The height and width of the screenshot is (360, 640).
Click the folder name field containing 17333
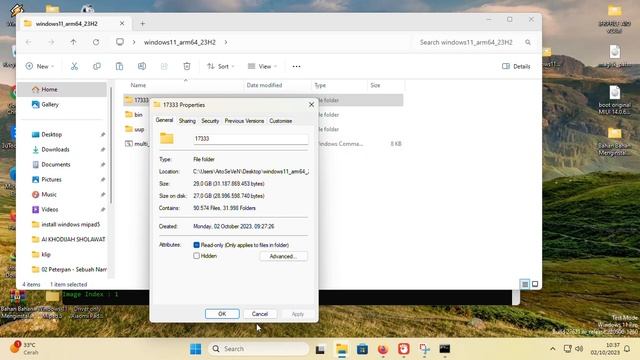[x=251, y=139]
